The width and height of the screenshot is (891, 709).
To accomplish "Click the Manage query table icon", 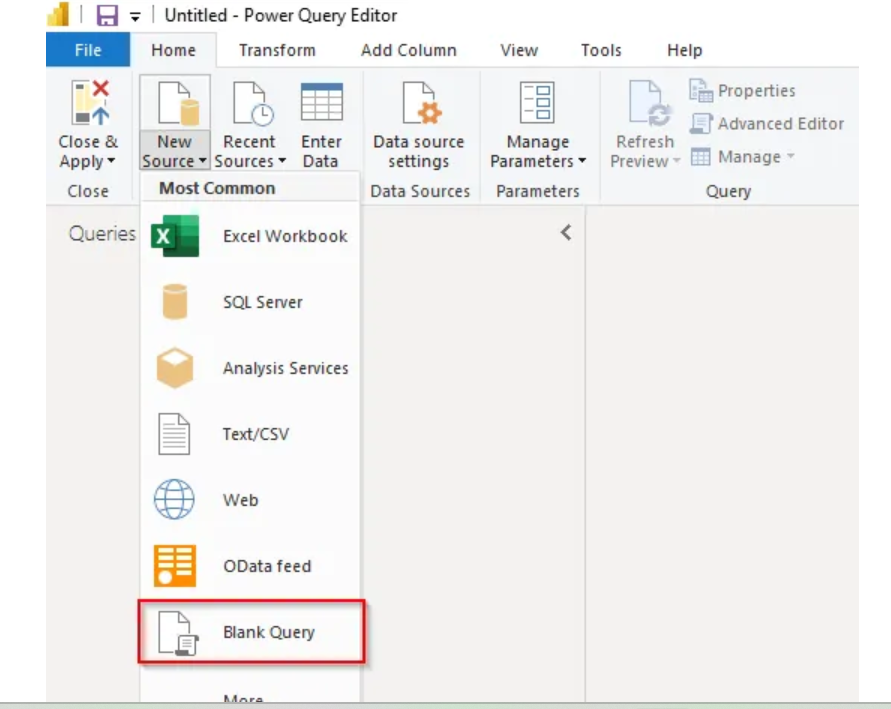I will [x=700, y=156].
